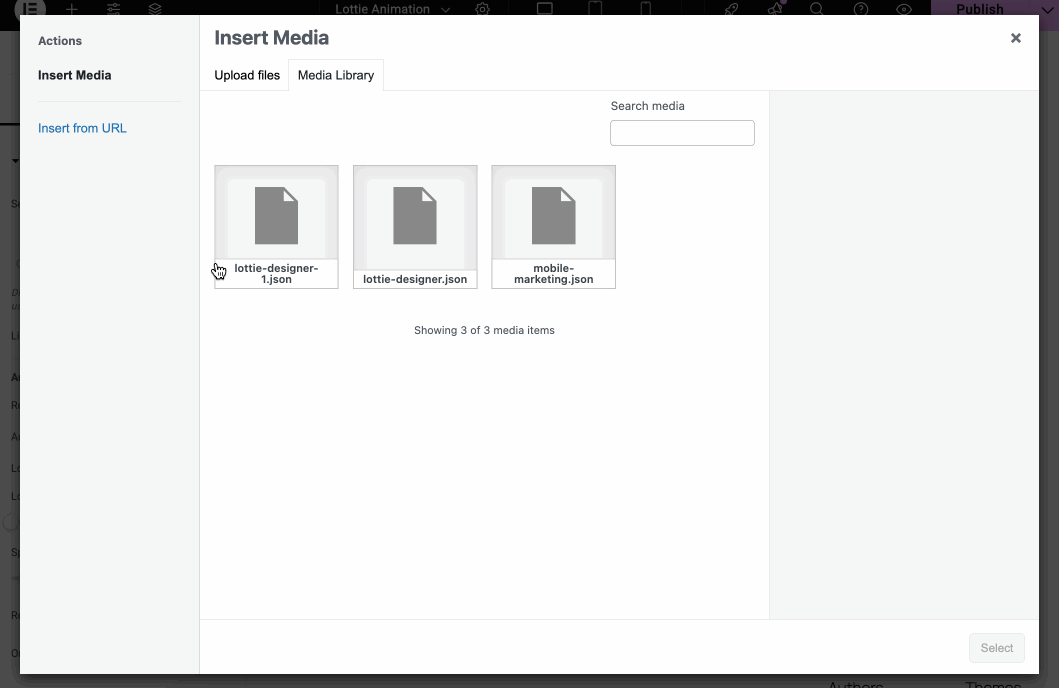This screenshot has width=1059, height=688.
Task: Open the Jetpack rocket icon
Action: [x=731, y=9]
